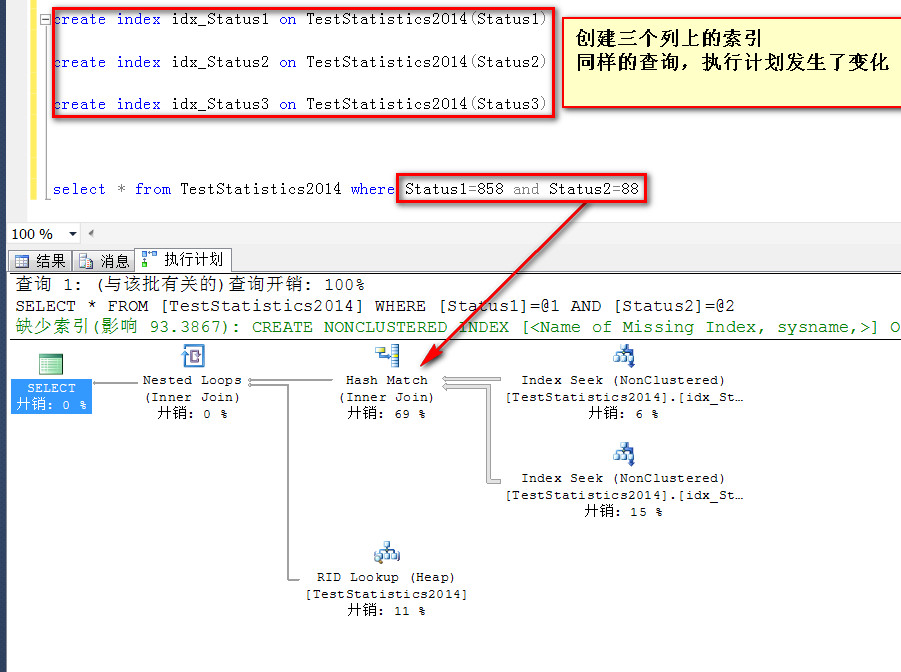This screenshot has width=901, height=672.
Task: Click the Index Seek label with 15 % cost
Action: pyautogui.click(x=623, y=478)
